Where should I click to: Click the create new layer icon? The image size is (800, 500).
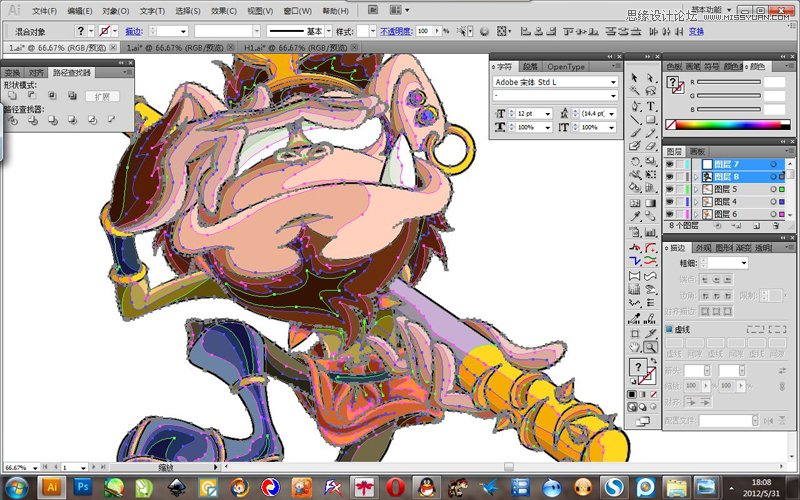coord(757,226)
